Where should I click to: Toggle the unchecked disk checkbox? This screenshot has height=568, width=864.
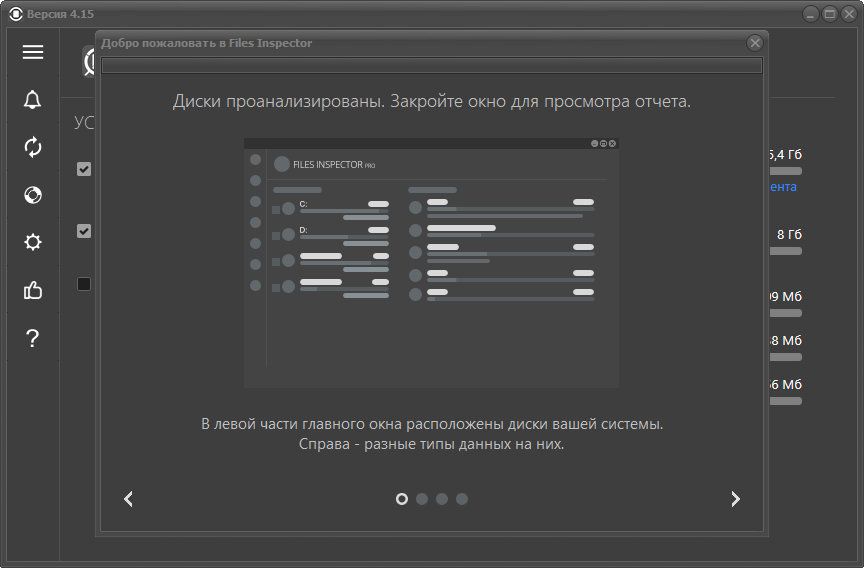tap(84, 284)
